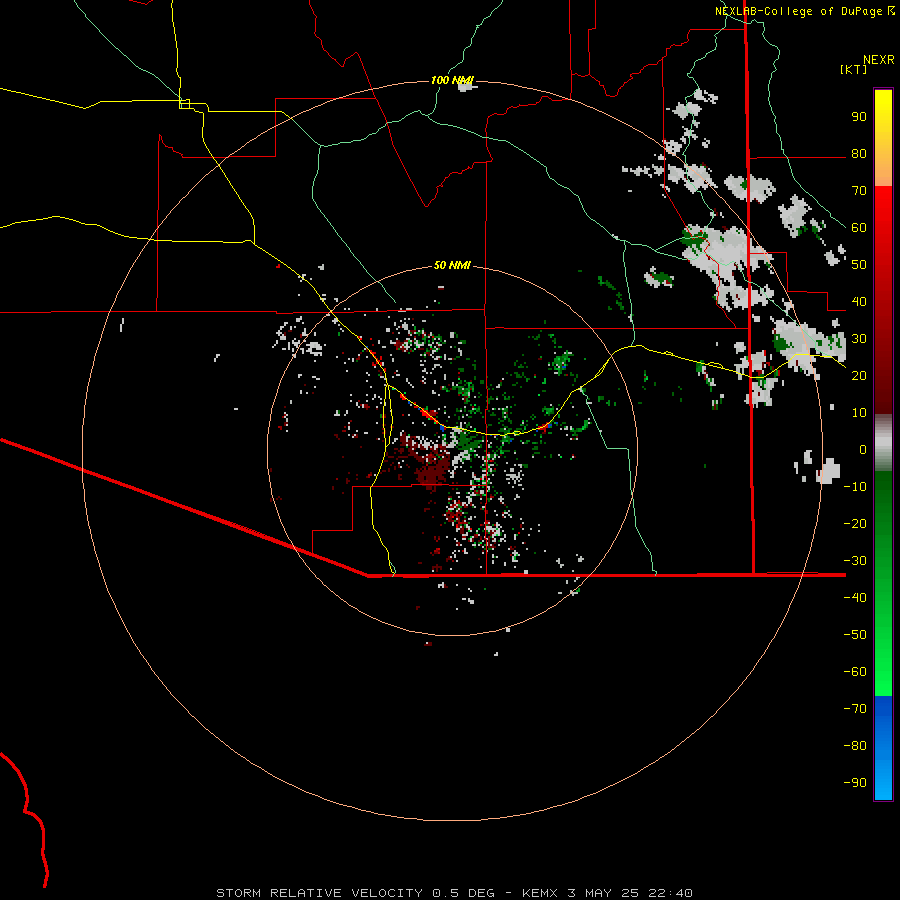900x900 pixels.
Task: Click the 0 value on the velocity scale
Action: tap(863, 449)
